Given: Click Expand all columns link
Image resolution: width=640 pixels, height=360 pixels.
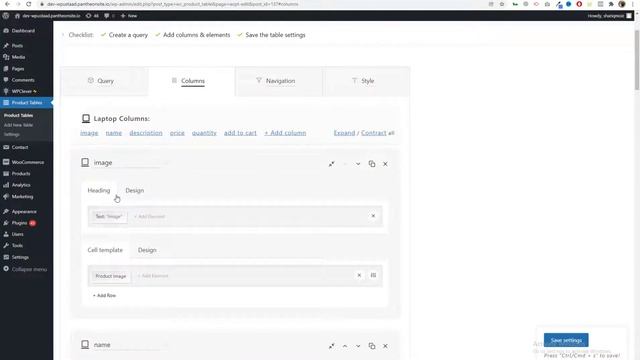Looking at the screenshot, I should pos(344,133).
